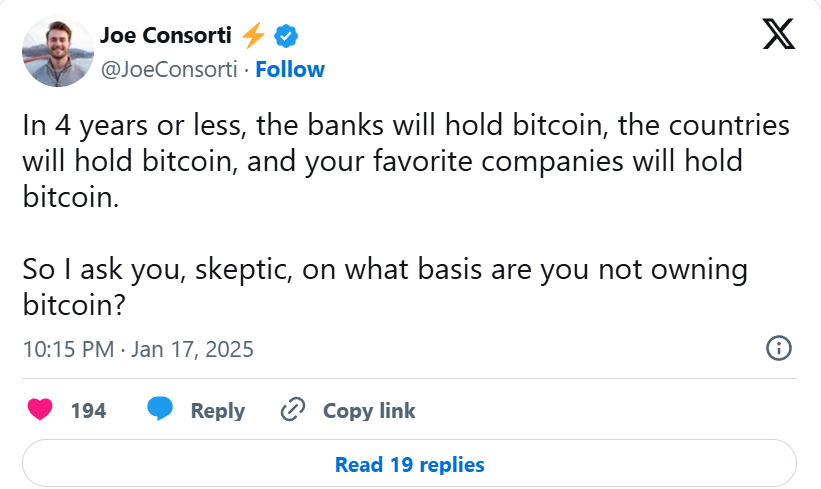Viewport: 821px width, 489px height.
Task: Click the 194 likes count
Action: 88,410
